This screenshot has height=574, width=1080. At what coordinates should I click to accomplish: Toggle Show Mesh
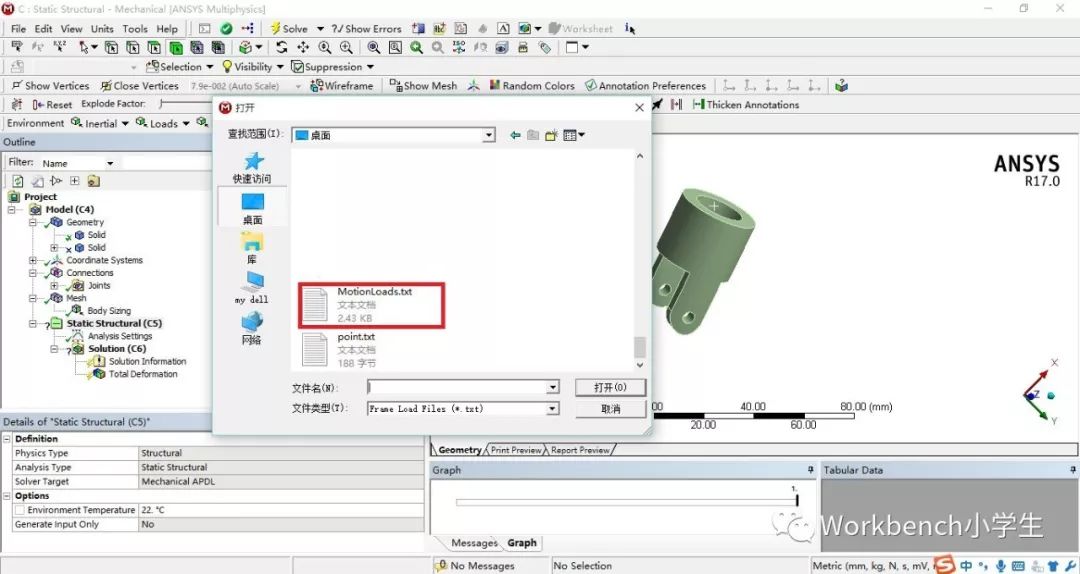423,85
